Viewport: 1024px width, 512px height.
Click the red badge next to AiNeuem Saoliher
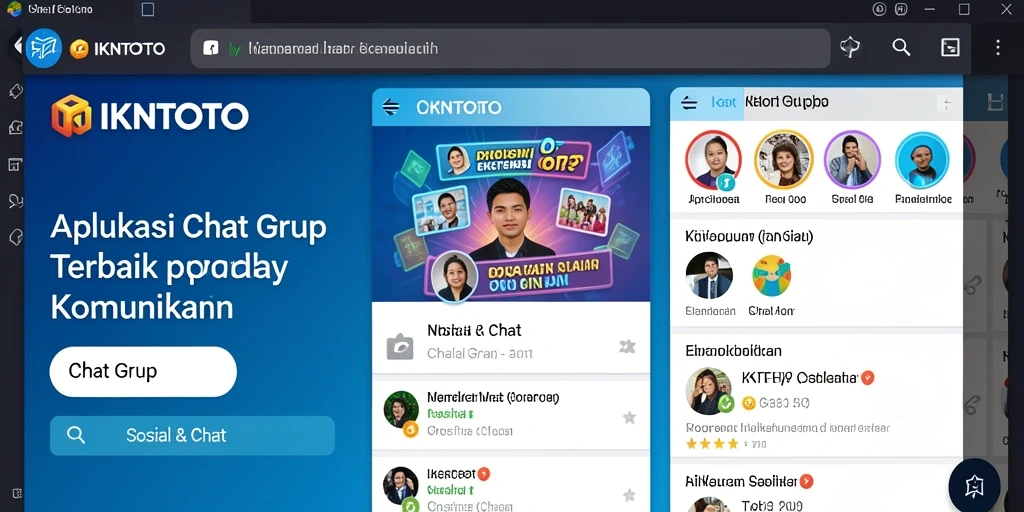(x=807, y=482)
